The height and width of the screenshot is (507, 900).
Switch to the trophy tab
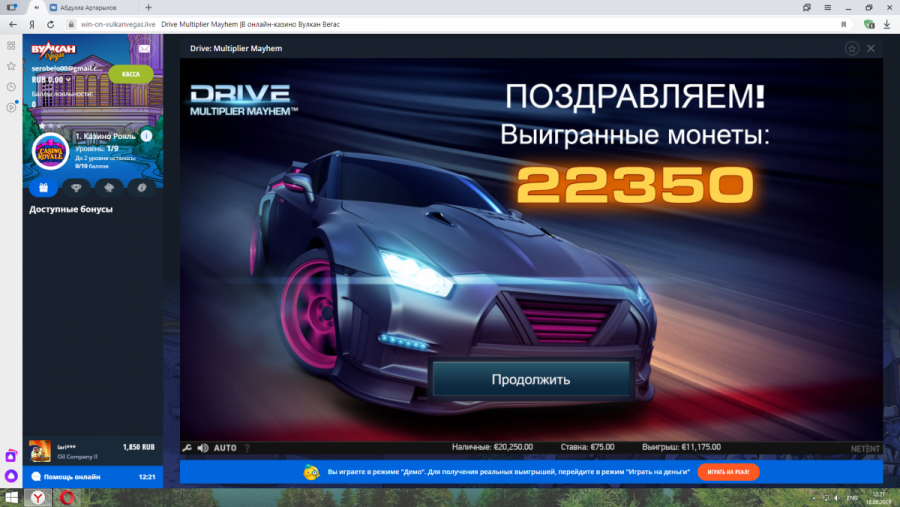click(x=76, y=187)
